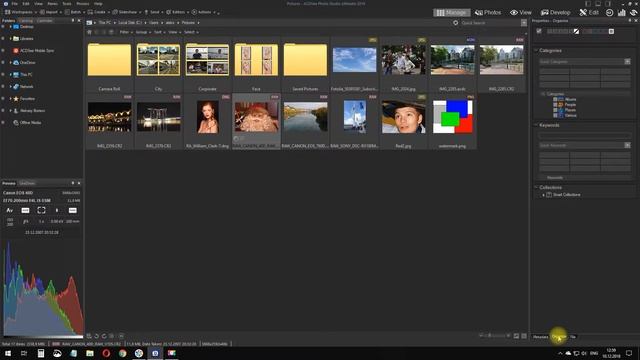This screenshot has height=360, width=640.
Task: Collapse the Categories section
Action: coord(536,51)
